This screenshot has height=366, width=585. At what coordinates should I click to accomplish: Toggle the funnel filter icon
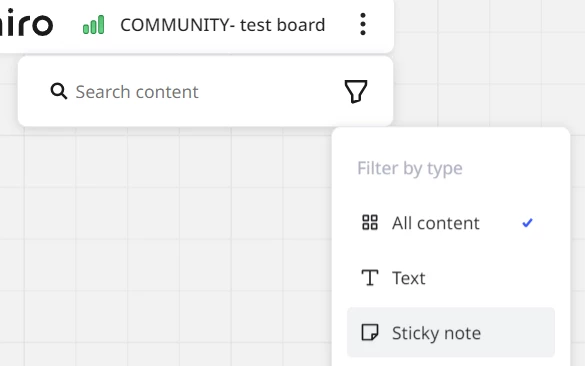coord(356,91)
